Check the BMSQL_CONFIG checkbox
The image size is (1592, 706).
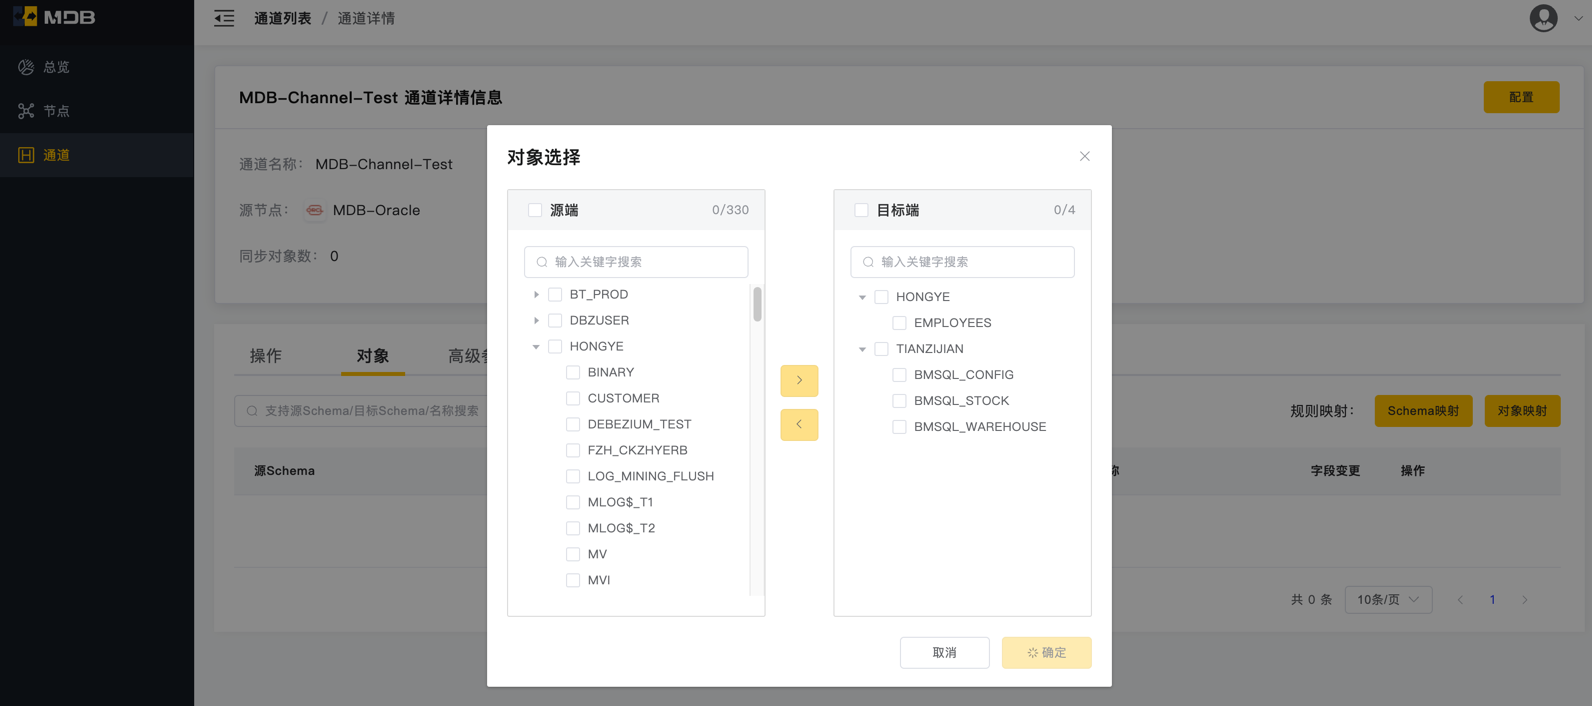899,375
